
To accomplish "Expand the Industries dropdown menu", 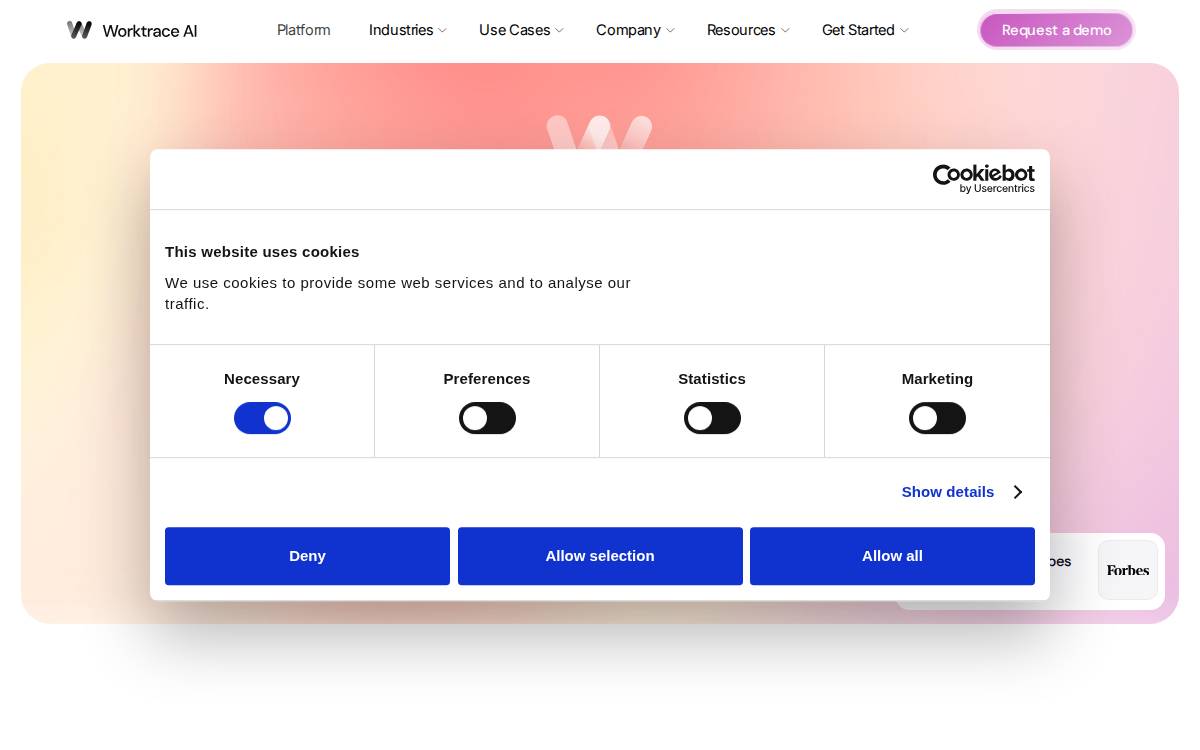I will click(x=408, y=30).
